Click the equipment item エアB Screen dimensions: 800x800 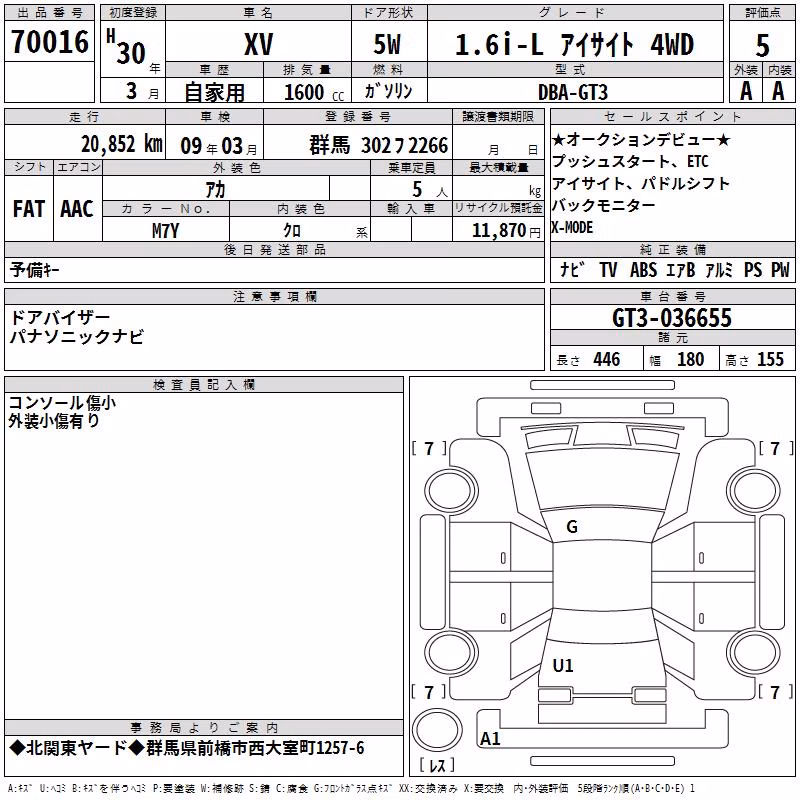tap(681, 269)
